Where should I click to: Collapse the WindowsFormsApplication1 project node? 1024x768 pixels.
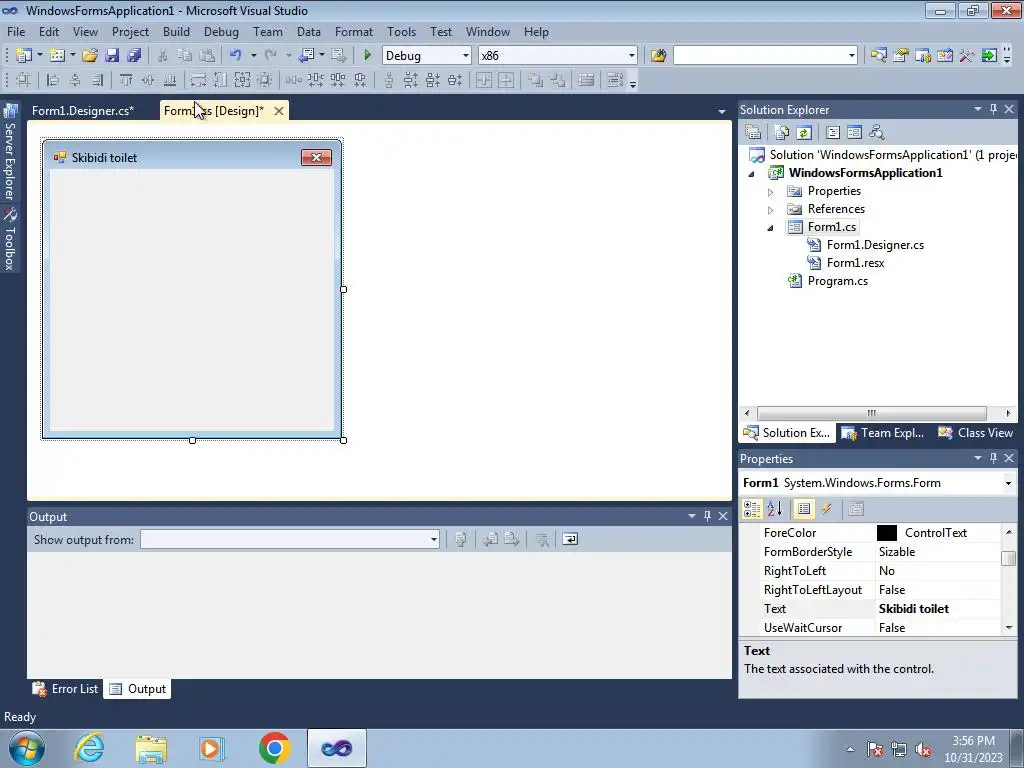click(x=752, y=174)
